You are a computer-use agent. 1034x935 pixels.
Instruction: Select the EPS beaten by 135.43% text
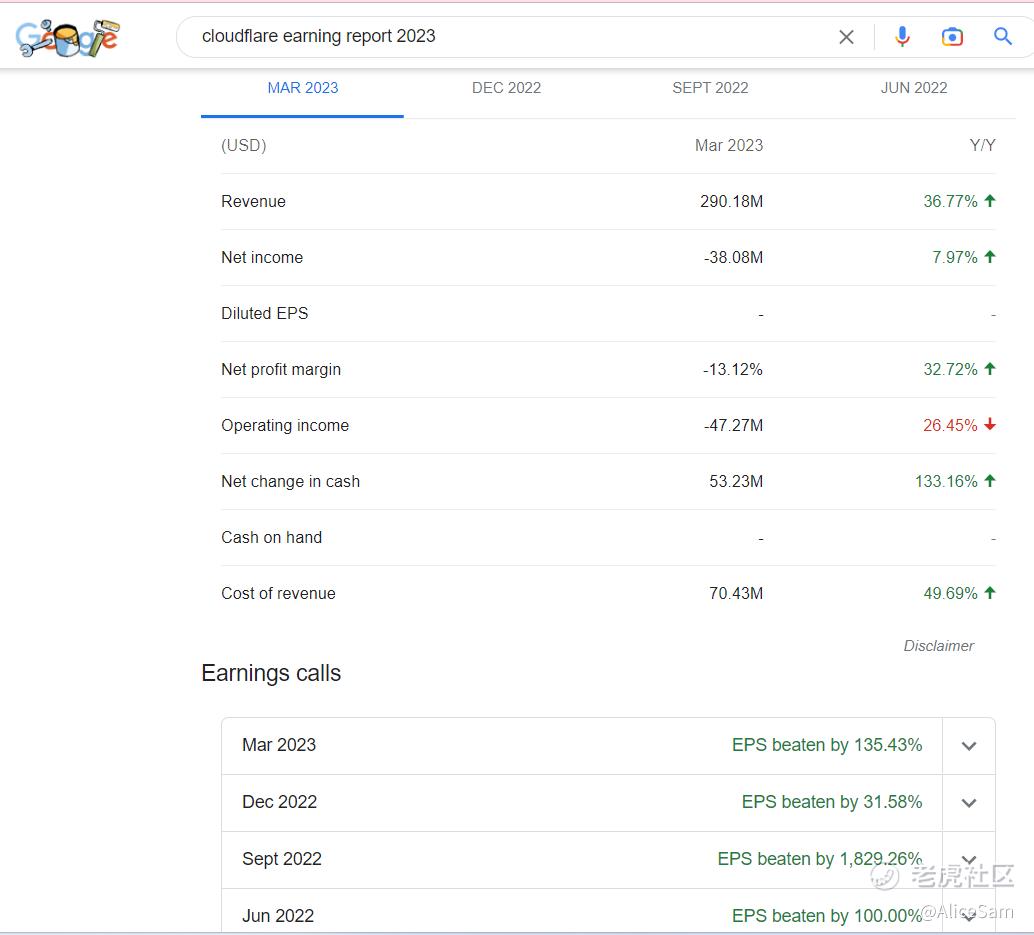tap(827, 746)
